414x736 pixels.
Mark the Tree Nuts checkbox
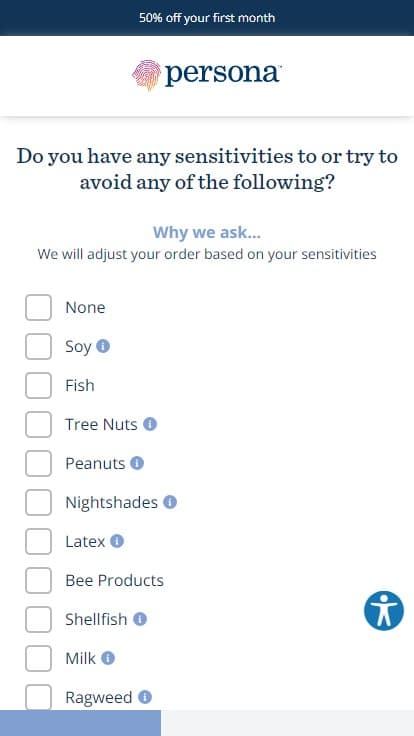[38, 424]
